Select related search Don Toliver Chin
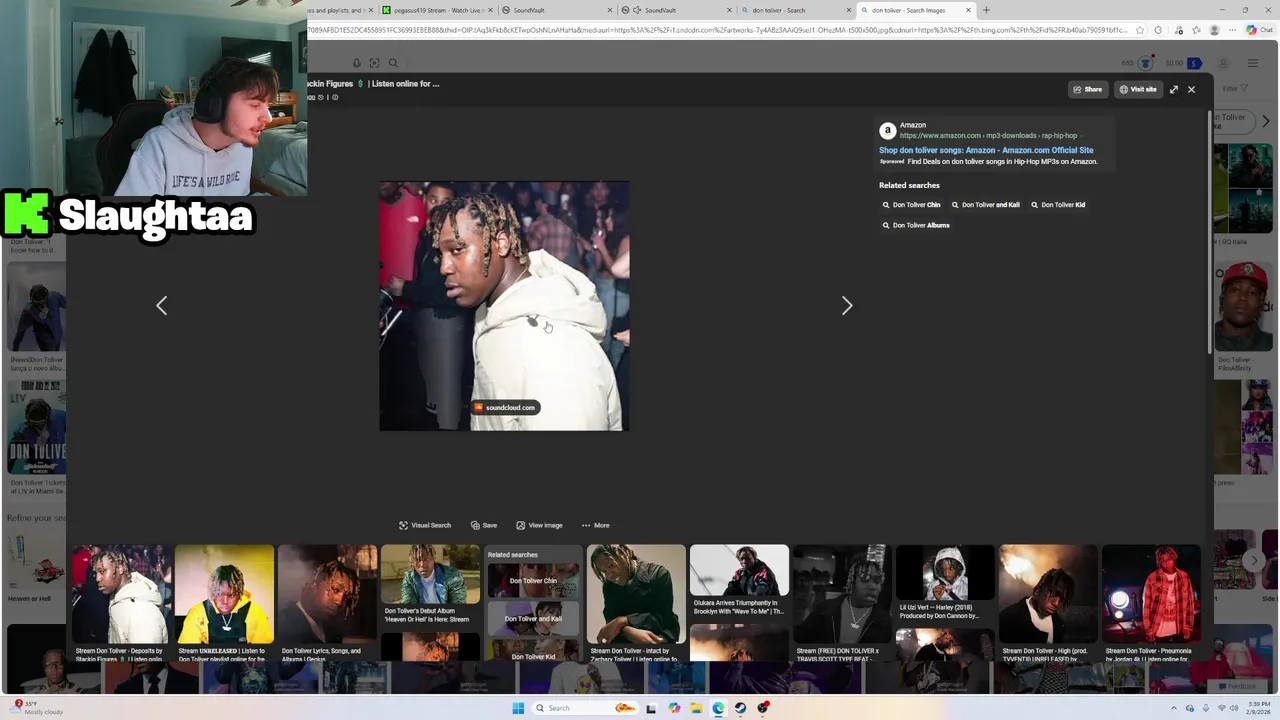 [x=911, y=205]
